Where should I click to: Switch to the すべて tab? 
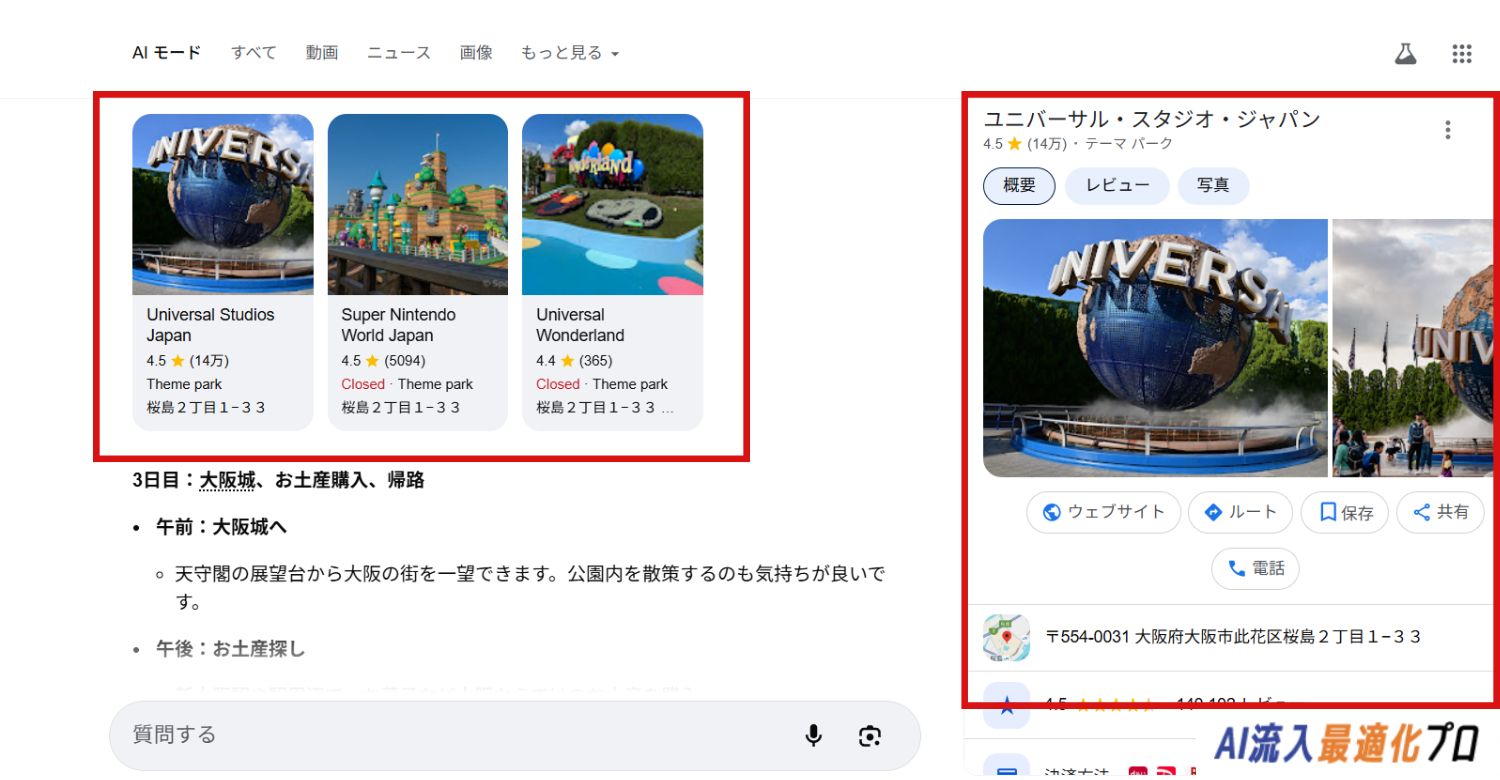254,53
